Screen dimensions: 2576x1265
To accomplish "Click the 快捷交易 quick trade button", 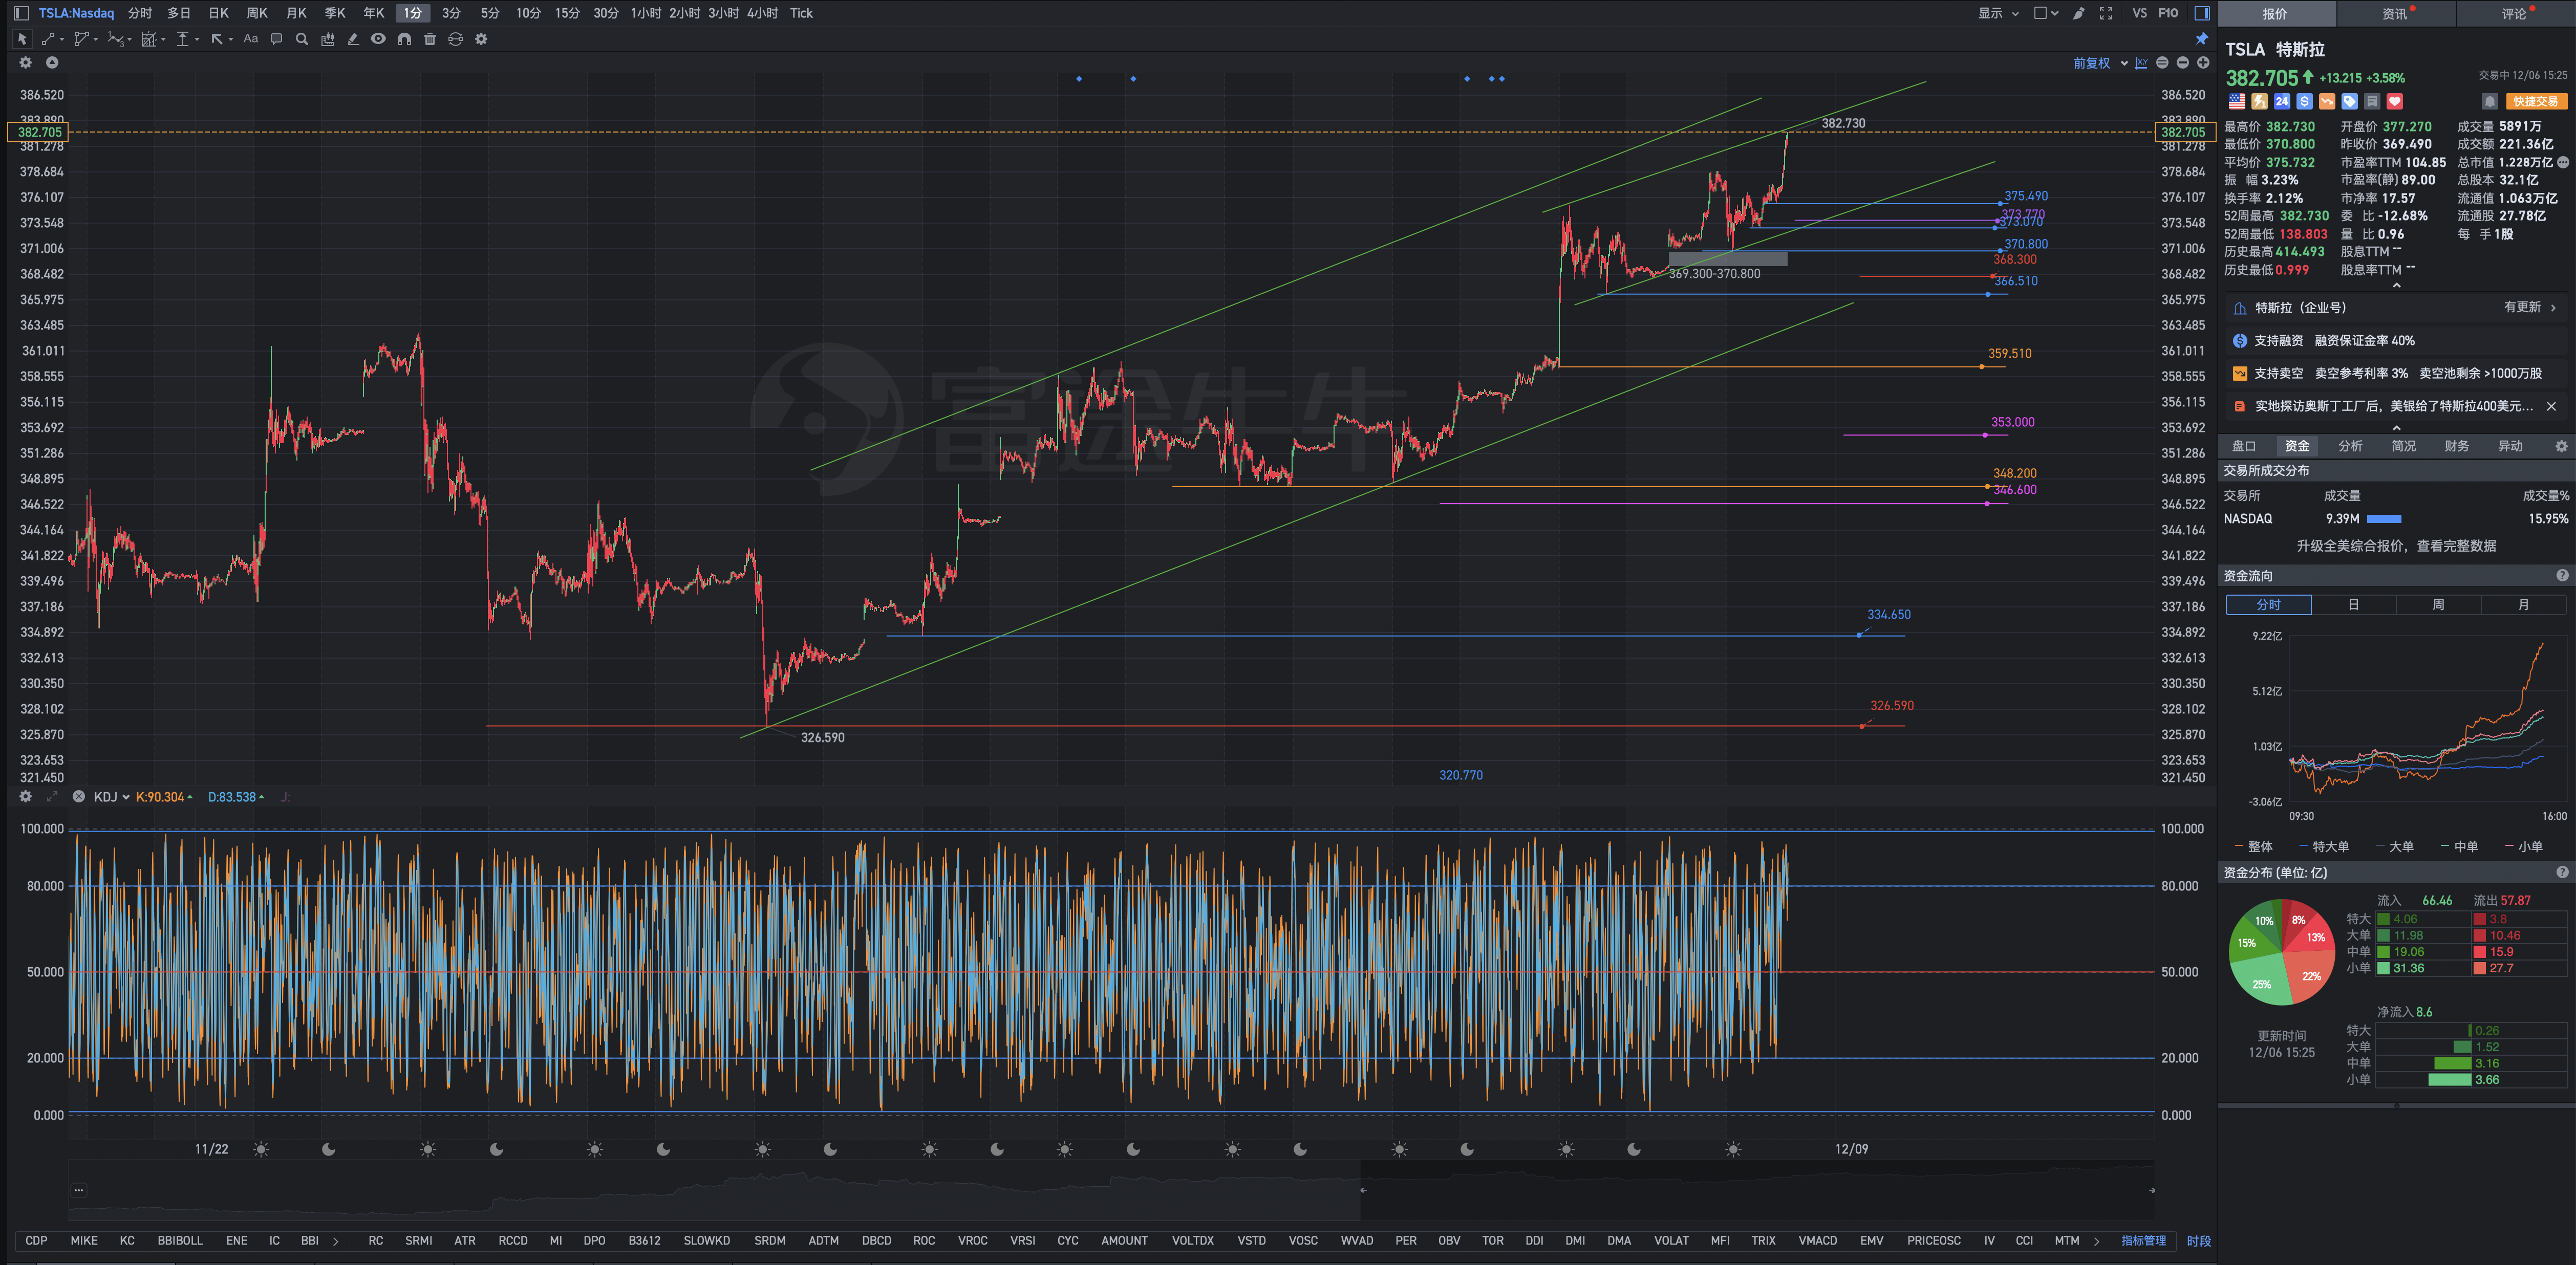I will point(2536,101).
